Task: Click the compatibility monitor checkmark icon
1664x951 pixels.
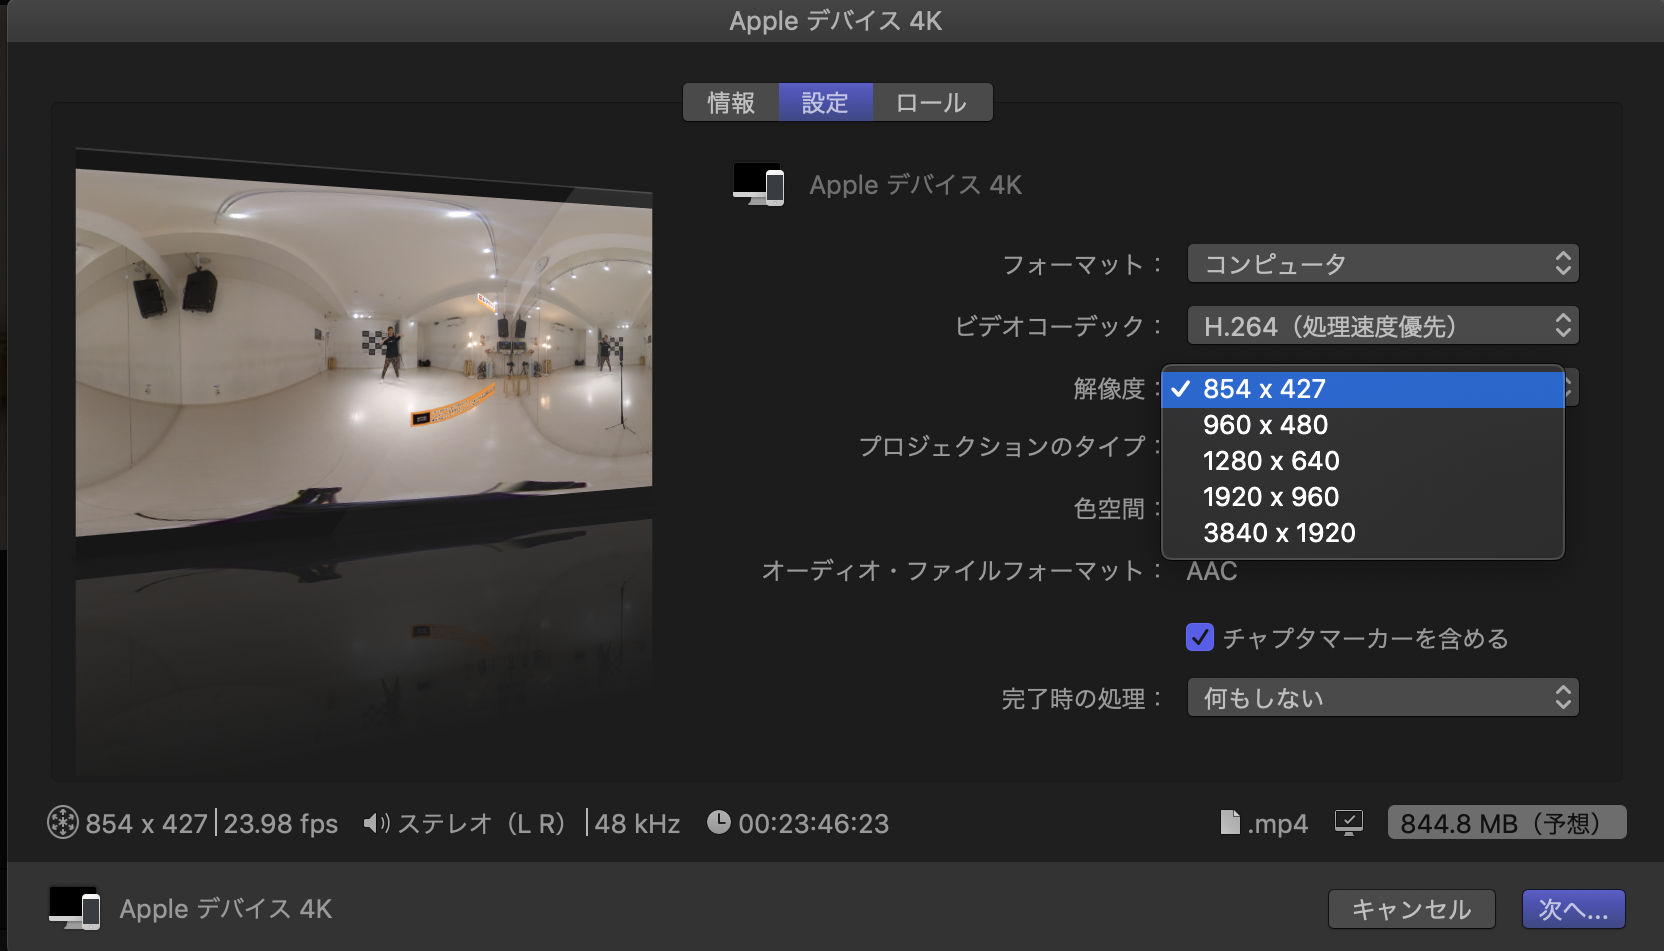Action: pos(1349,822)
